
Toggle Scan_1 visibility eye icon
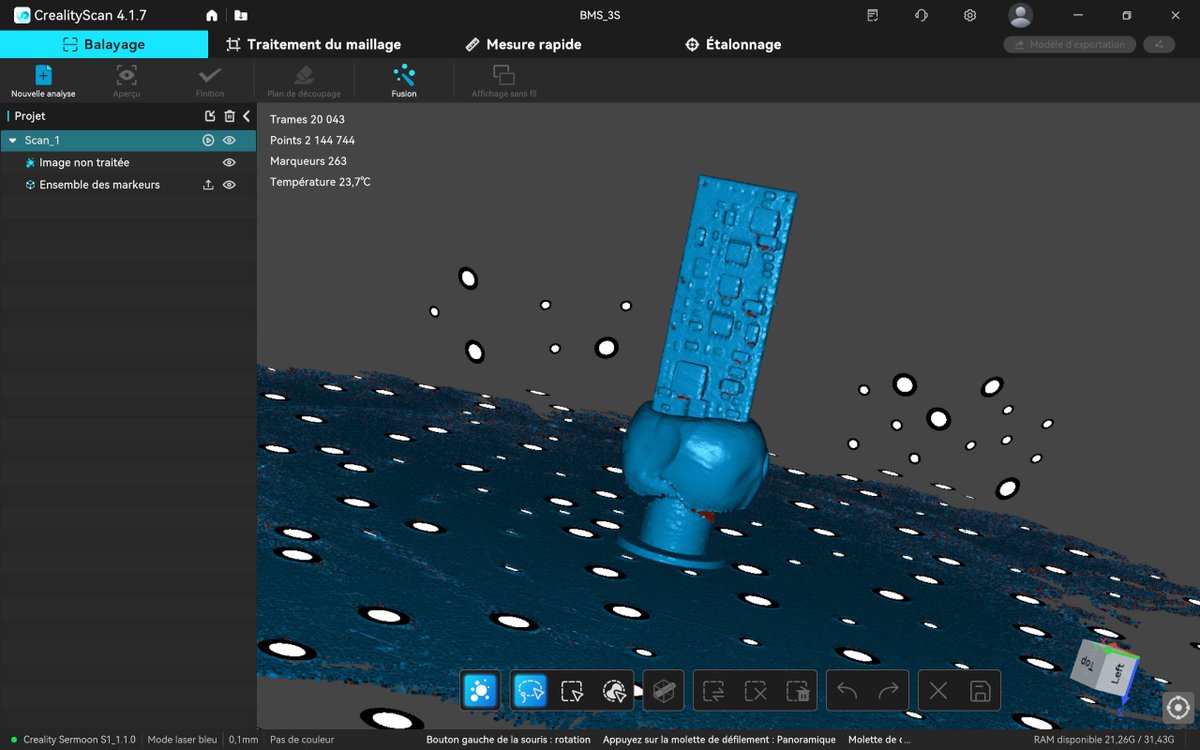[x=228, y=140]
